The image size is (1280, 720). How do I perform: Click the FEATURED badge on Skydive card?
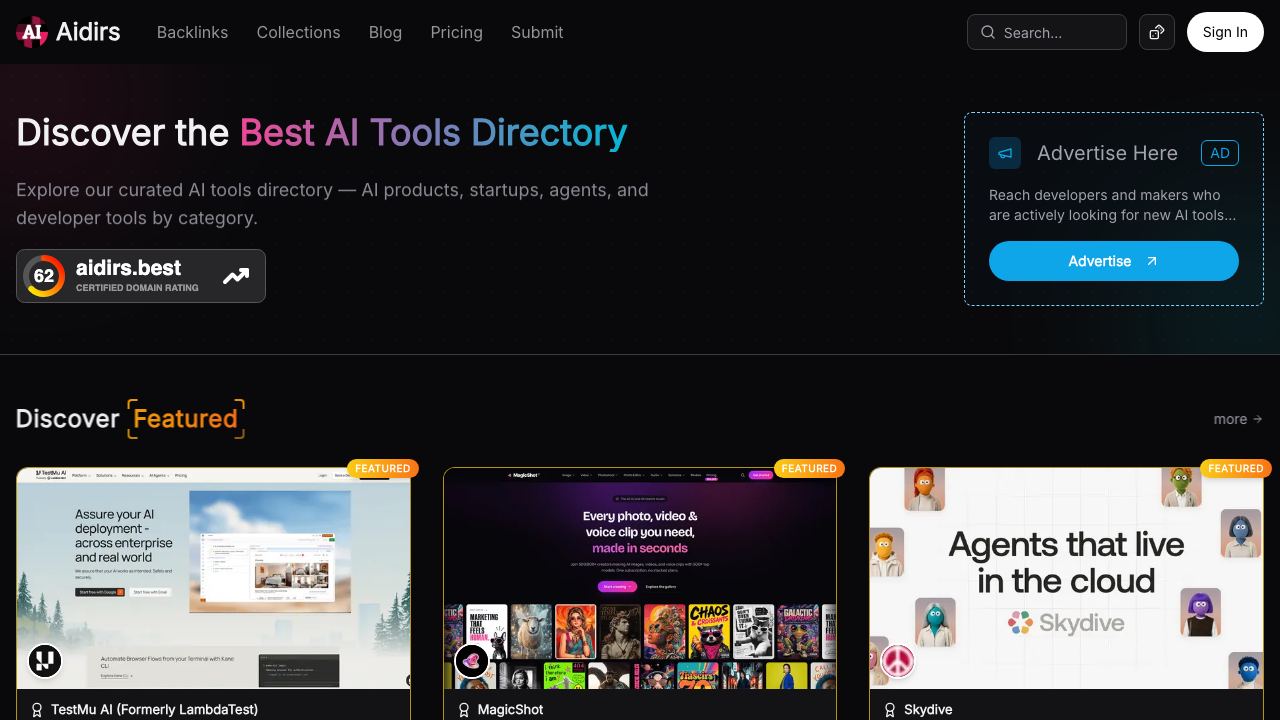1236,468
